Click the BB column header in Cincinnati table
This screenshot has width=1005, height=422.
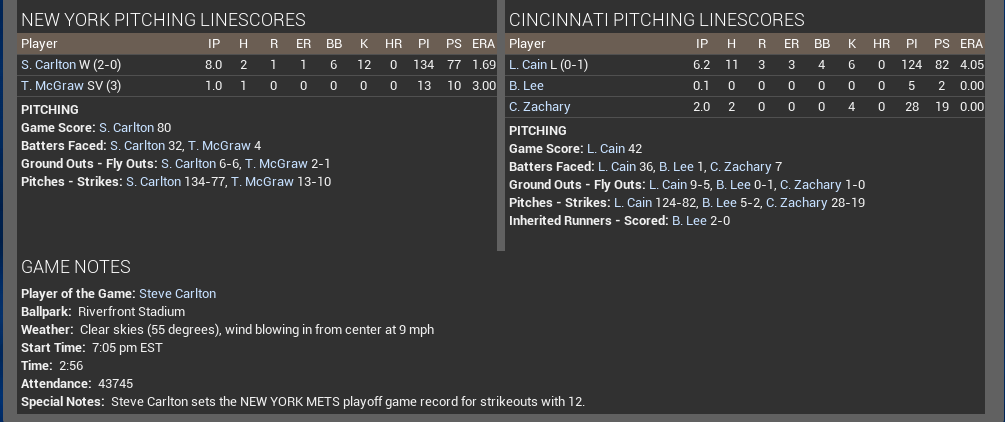pyautogui.click(x=822, y=44)
